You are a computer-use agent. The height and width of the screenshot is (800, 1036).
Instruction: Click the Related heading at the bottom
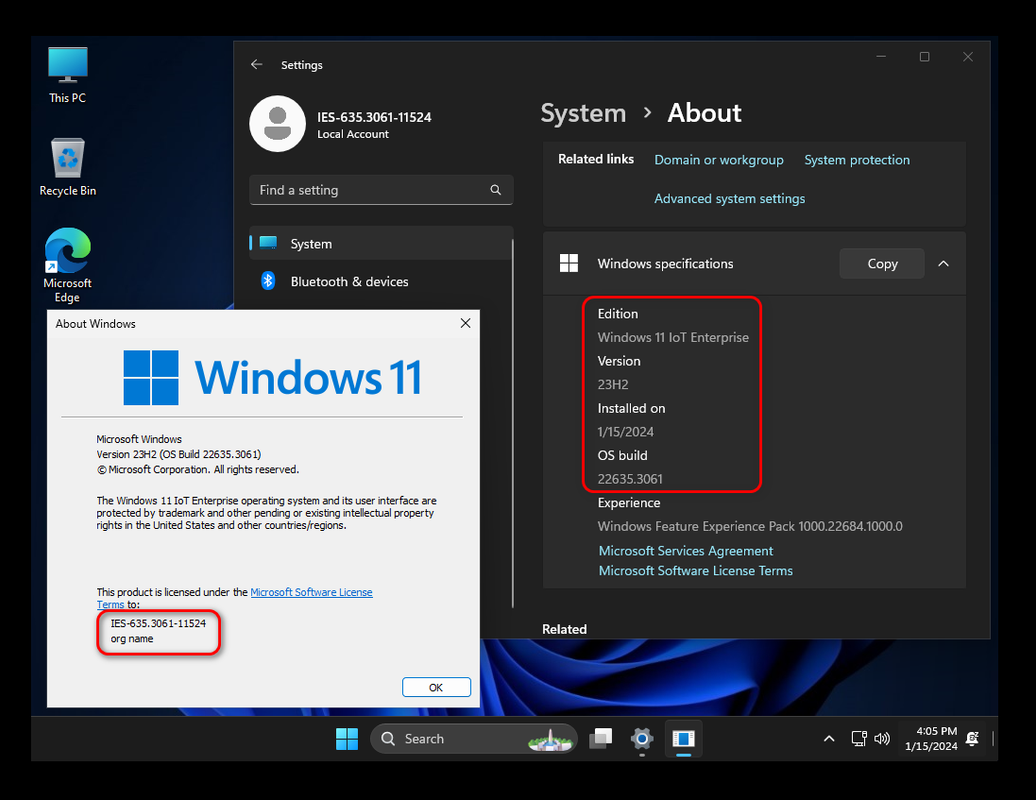pos(564,629)
